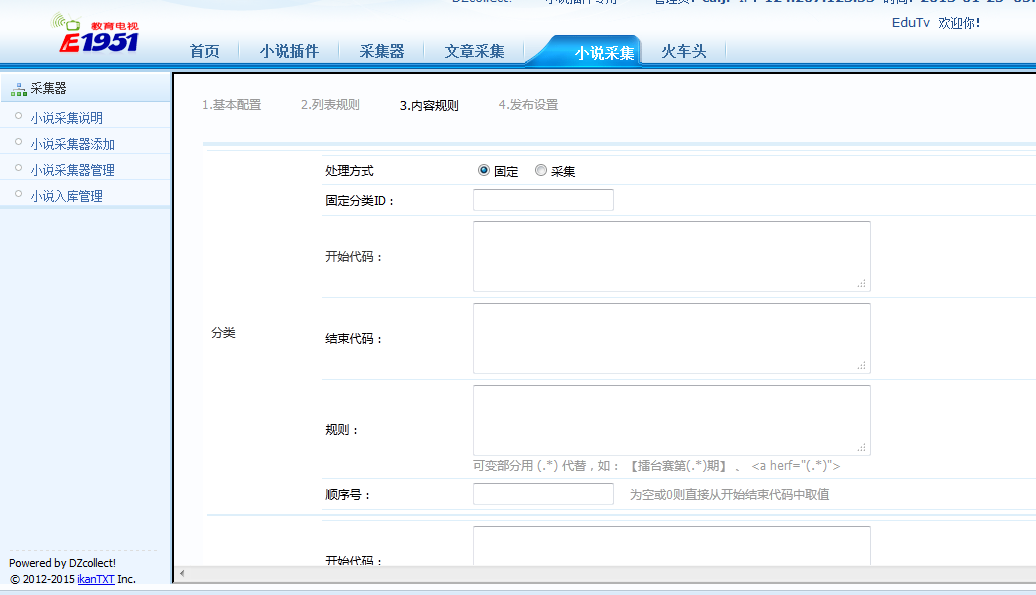Switch to the 采集器 top tab
The height and width of the screenshot is (595, 1036).
tap(382, 51)
